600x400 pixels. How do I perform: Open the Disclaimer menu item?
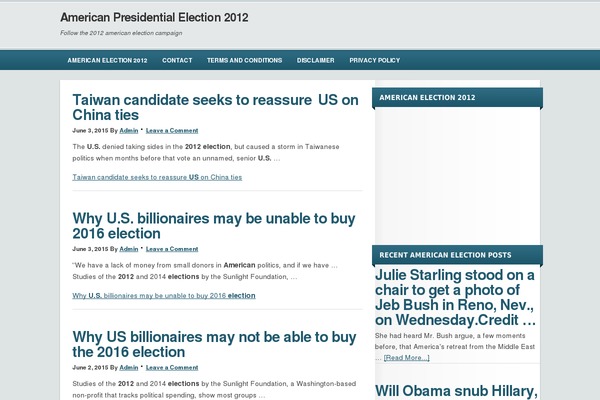coord(316,60)
